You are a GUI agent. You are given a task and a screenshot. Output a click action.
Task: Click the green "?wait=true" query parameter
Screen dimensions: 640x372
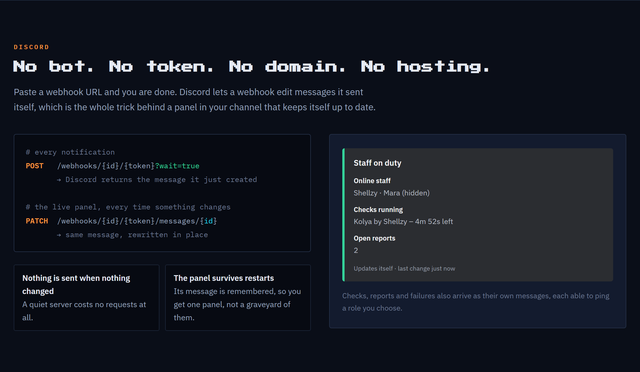[x=177, y=166]
